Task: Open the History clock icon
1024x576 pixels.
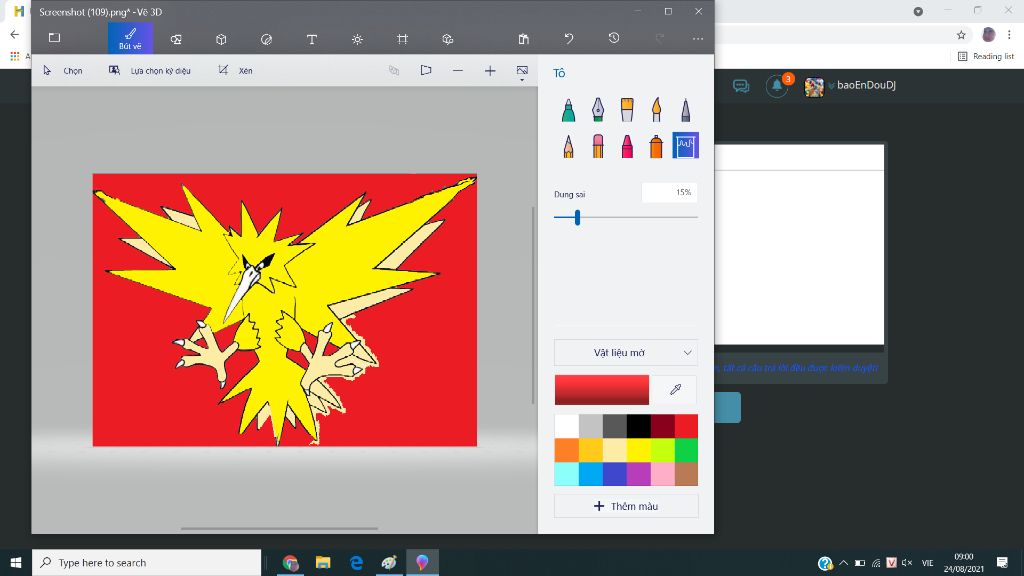Action: click(614, 39)
